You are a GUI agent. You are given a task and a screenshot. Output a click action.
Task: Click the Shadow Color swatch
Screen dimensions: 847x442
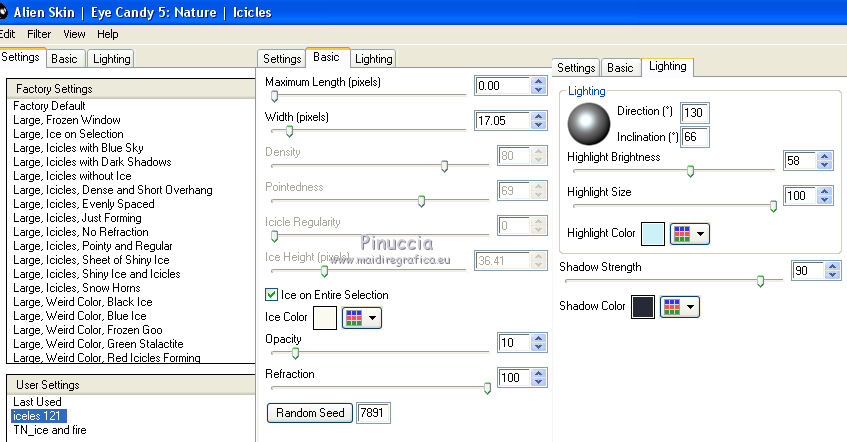pos(643,307)
